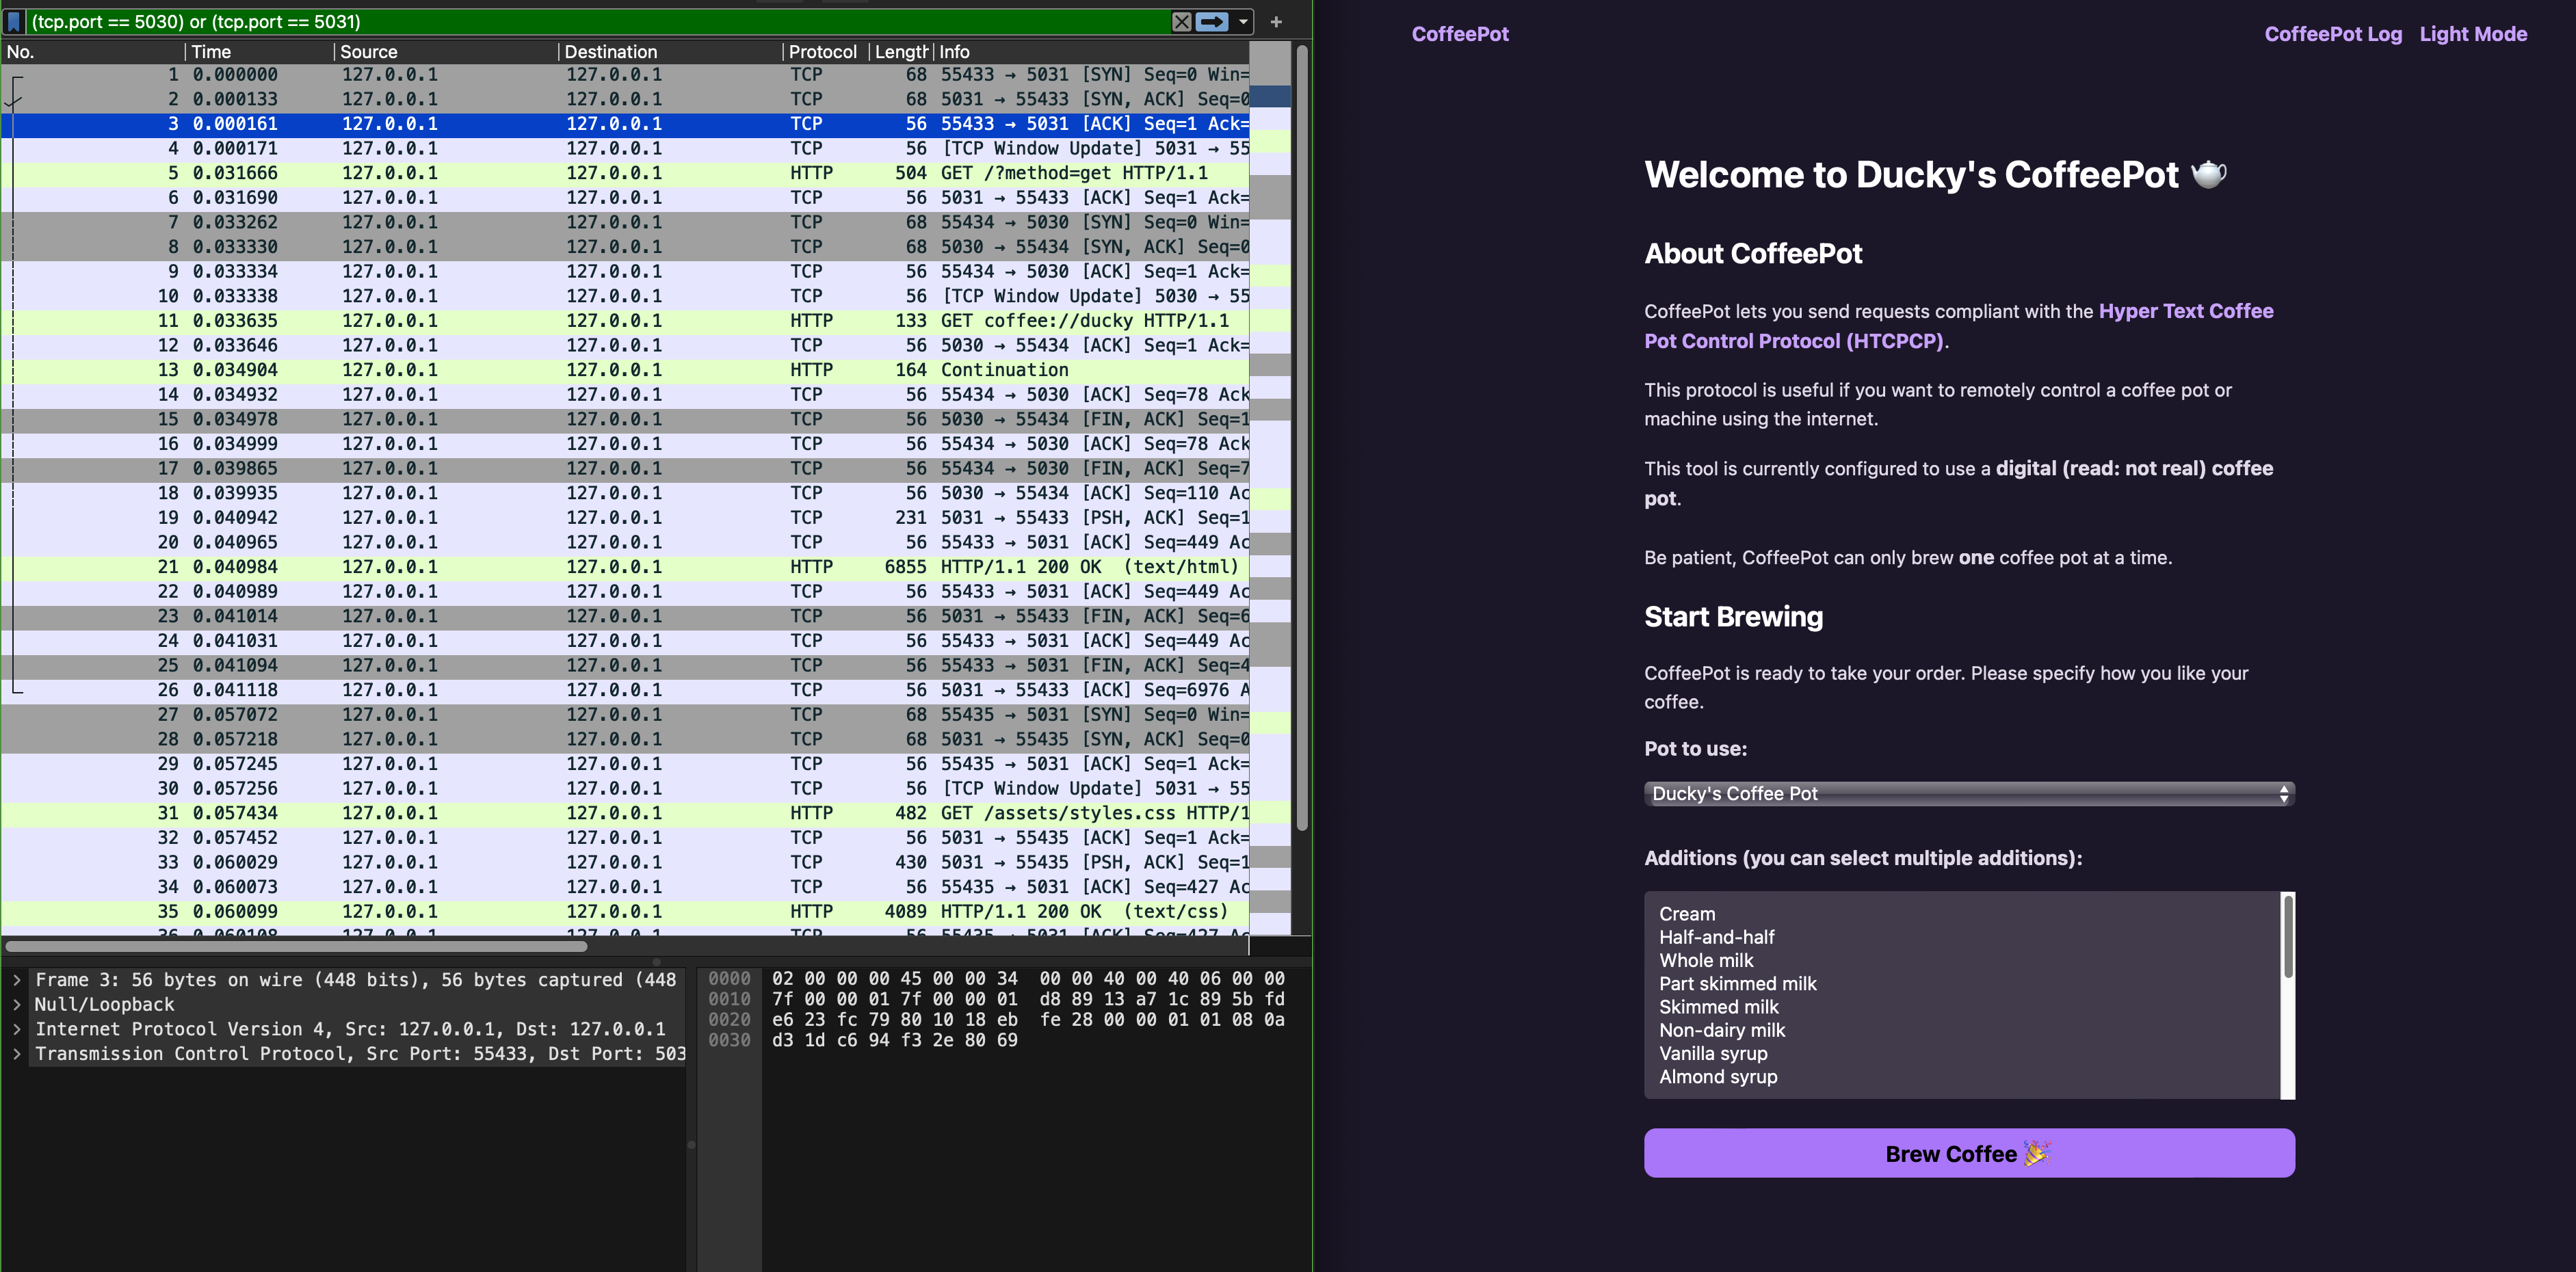
Task: Expand Internet Protocol Version 4 row
Action: 17,1029
